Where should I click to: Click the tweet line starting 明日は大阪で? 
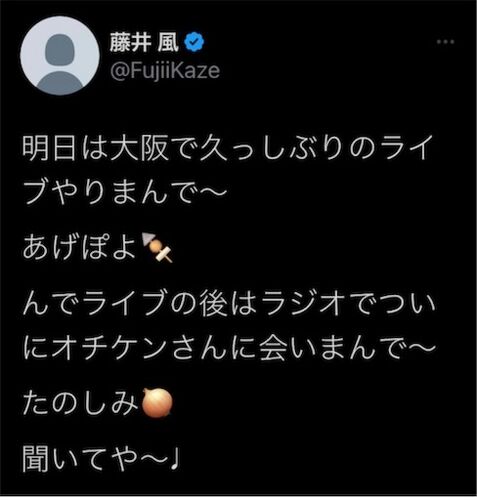coord(228,147)
